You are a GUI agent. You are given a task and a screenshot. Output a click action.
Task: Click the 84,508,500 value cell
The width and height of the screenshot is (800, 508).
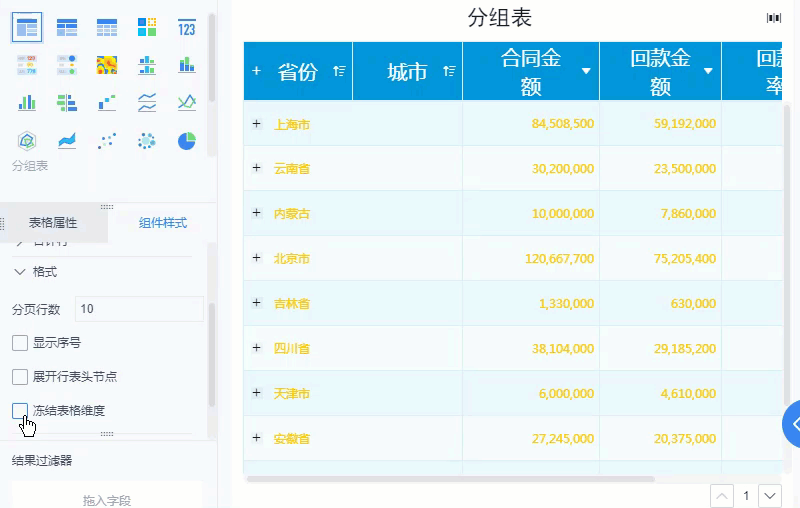pyautogui.click(x=563, y=124)
